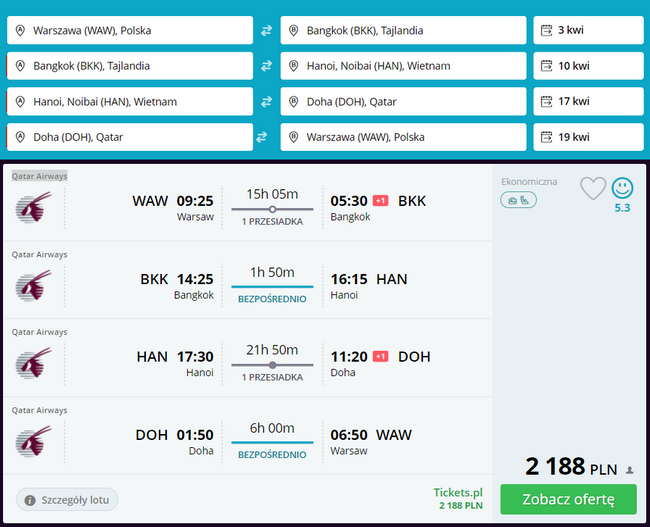Open calendar for 10 kwi date
650x527 pixels.
click(588, 66)
